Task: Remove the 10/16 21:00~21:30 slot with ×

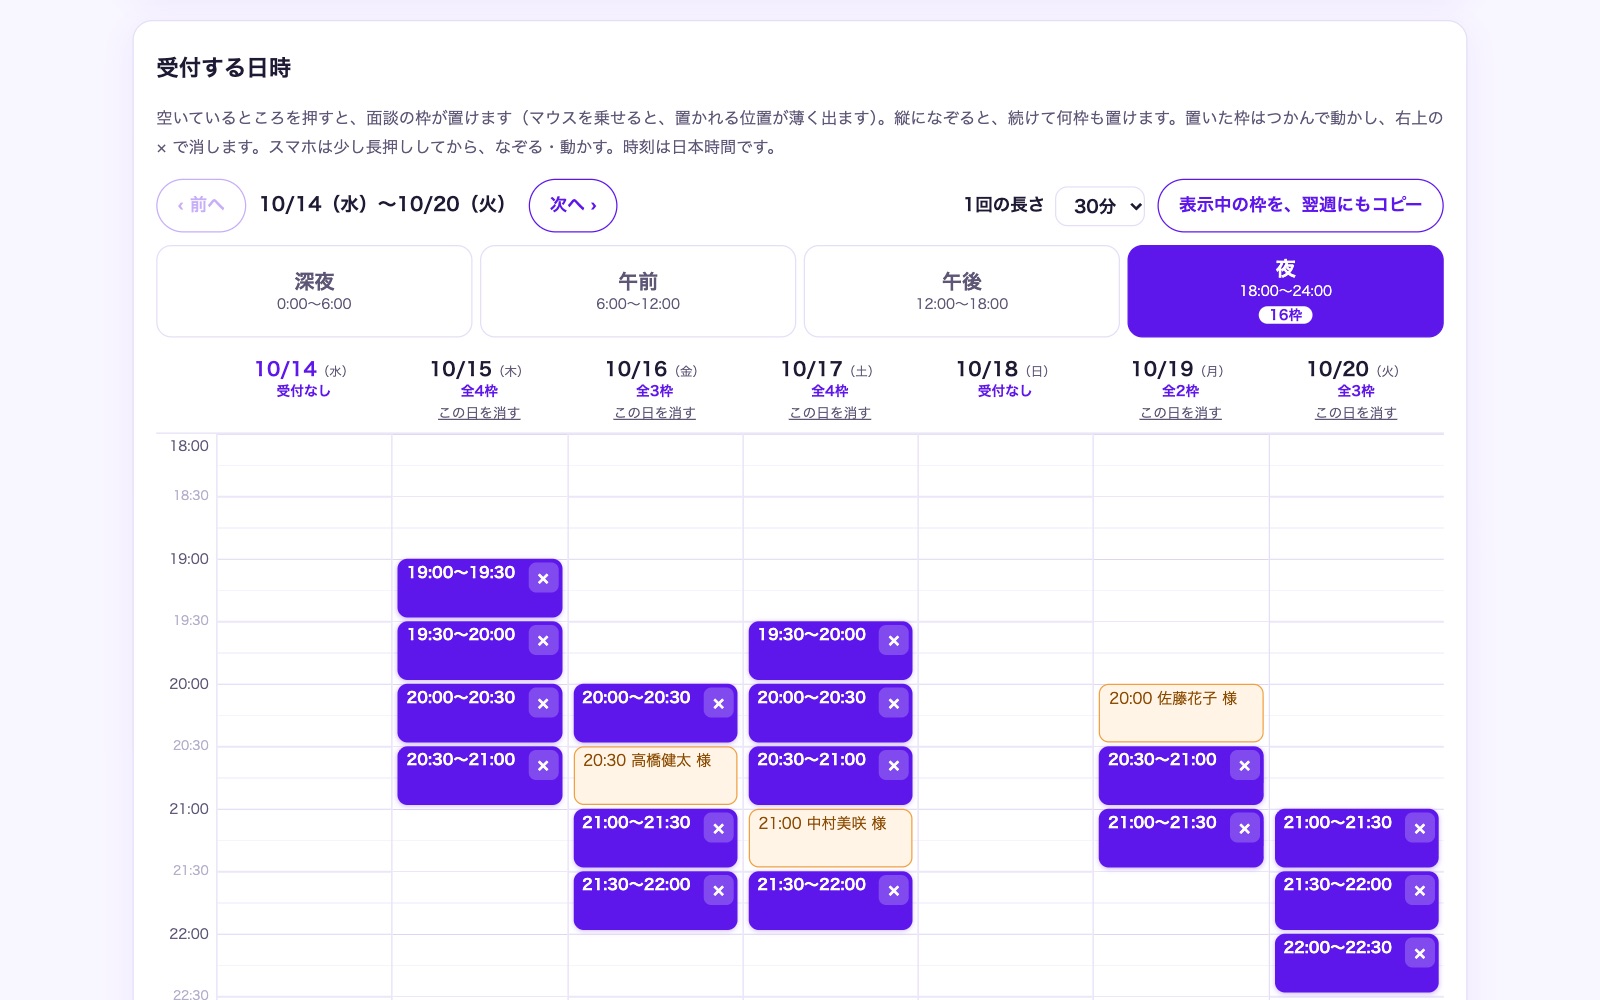Action: click(718, 828)
